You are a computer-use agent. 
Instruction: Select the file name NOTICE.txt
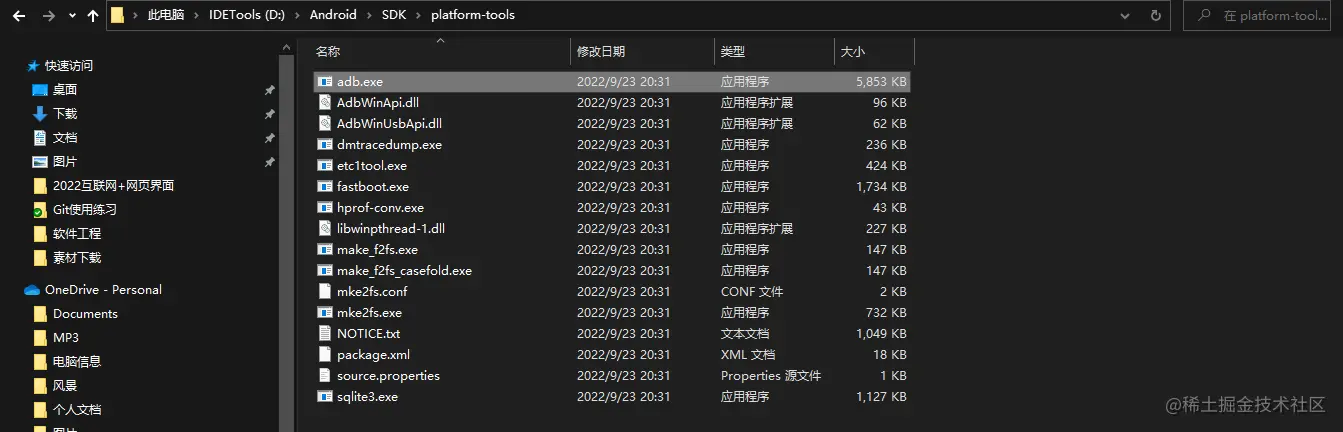click(x=368, y=333)
